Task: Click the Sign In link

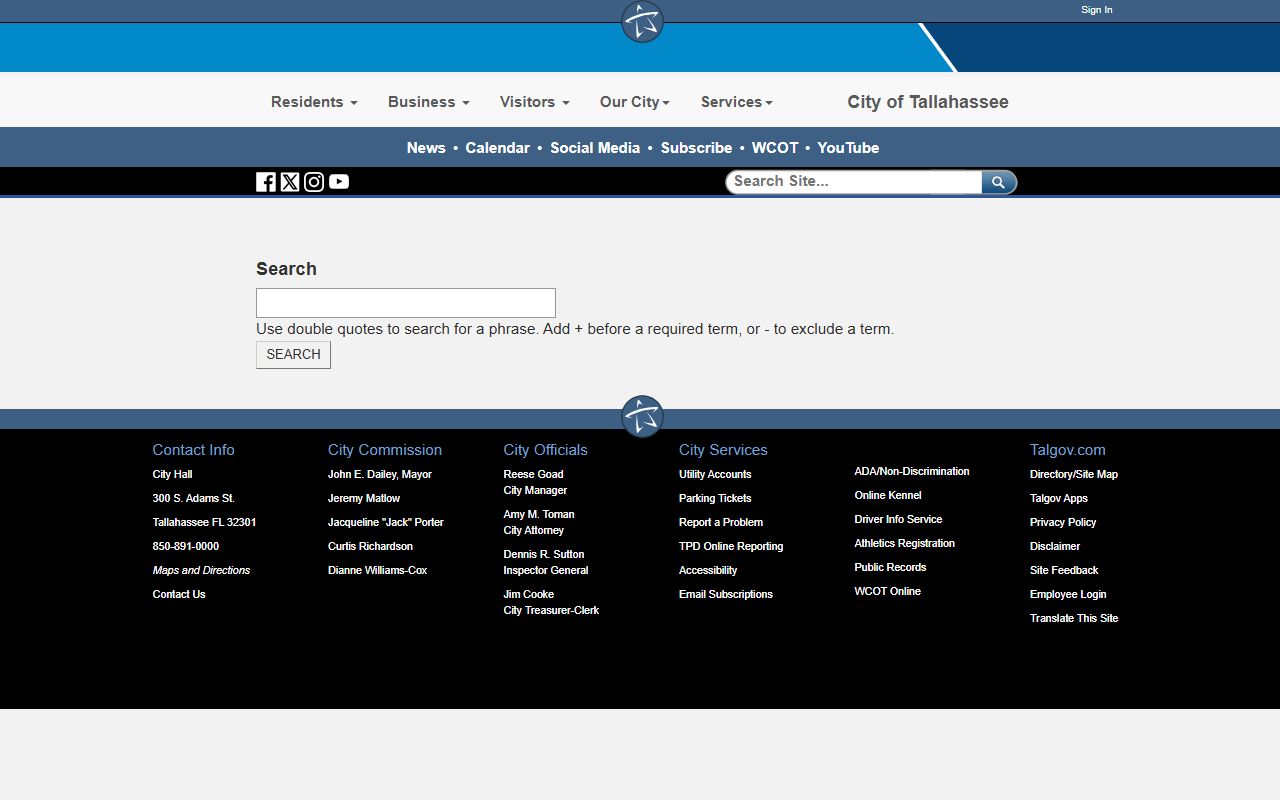Action: (x=1096, y=10)
